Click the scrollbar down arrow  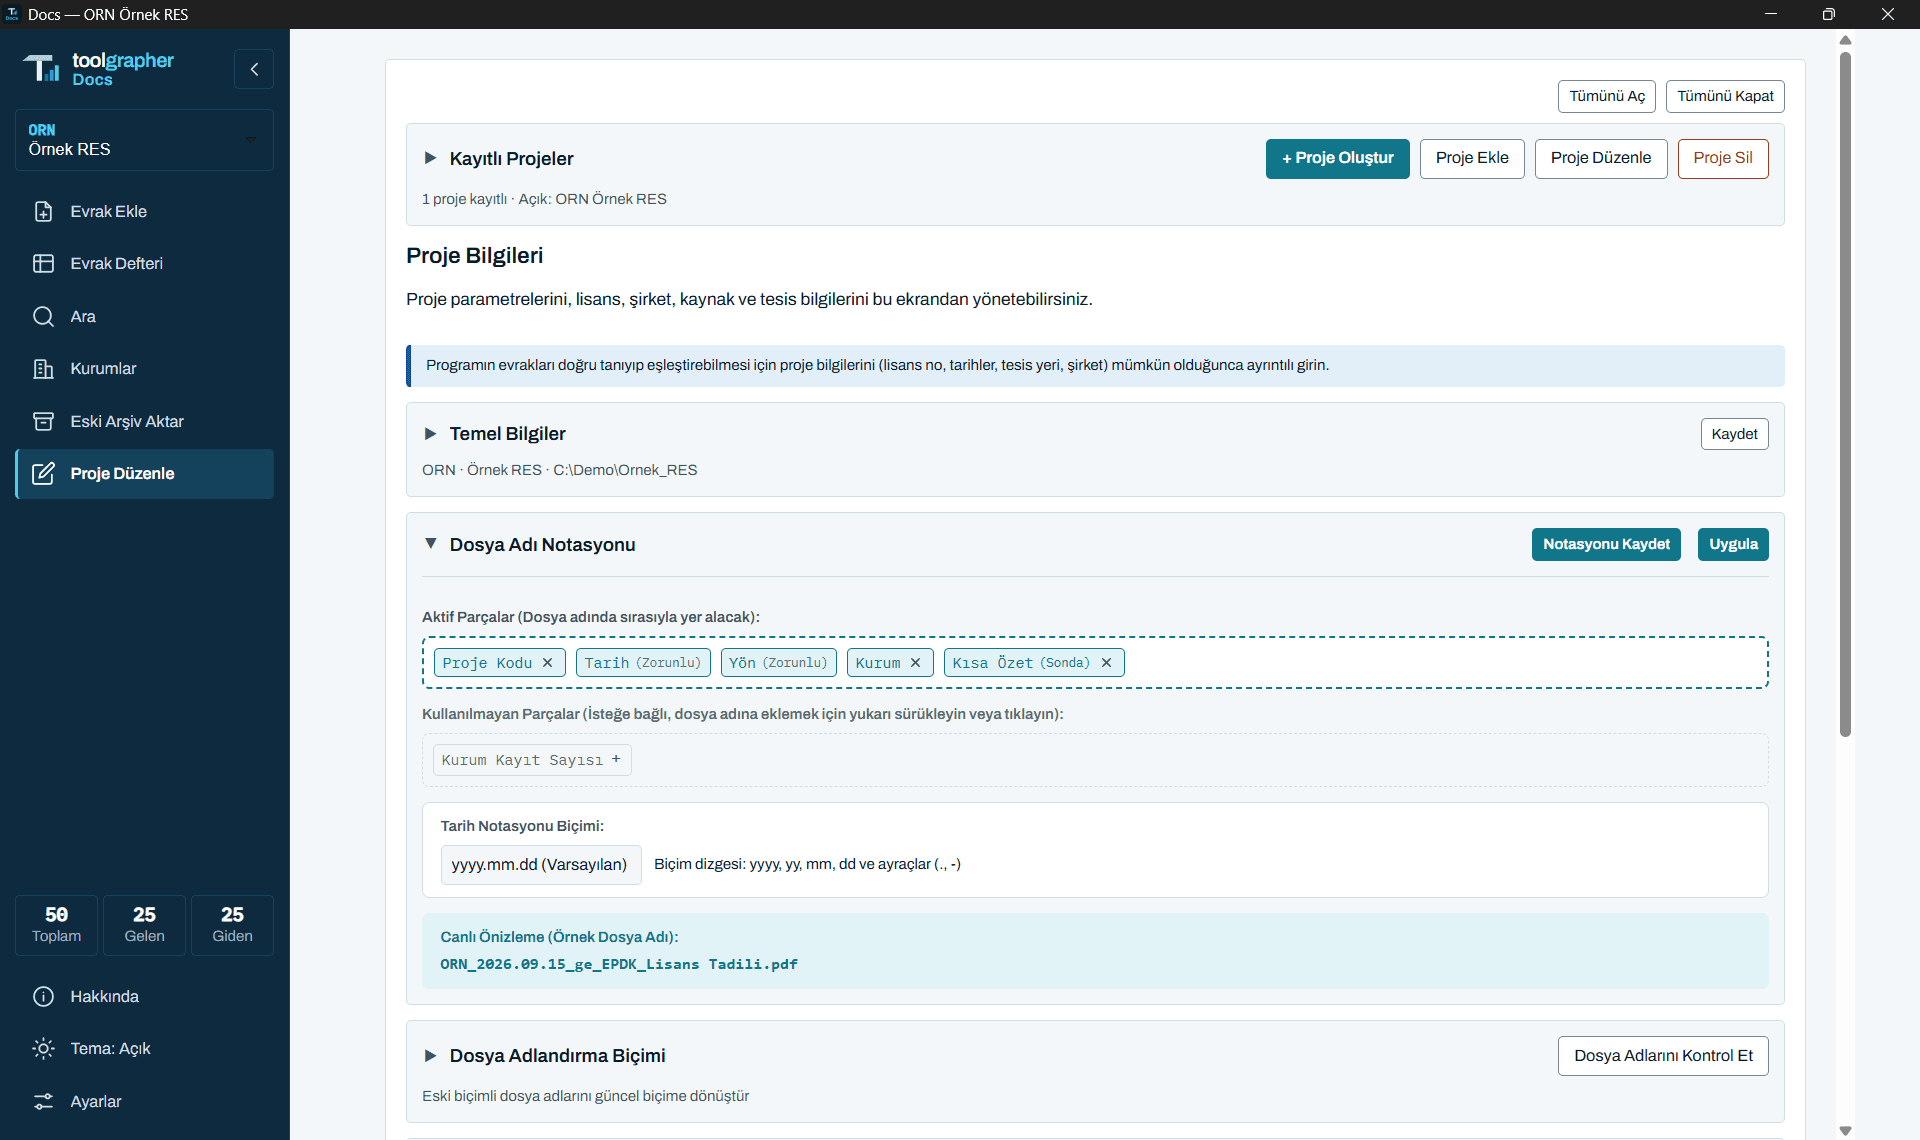(1845, 1130)
